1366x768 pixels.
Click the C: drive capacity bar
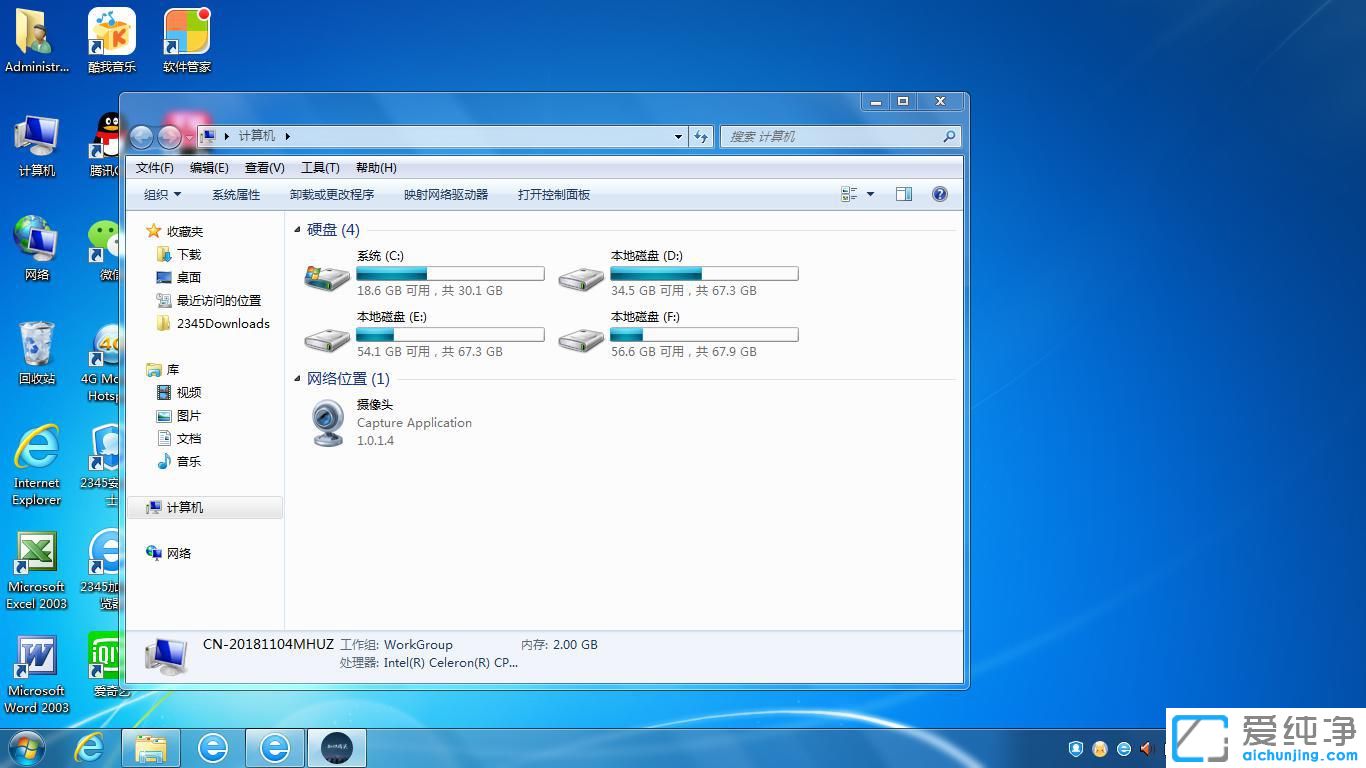tap(449, 273)
